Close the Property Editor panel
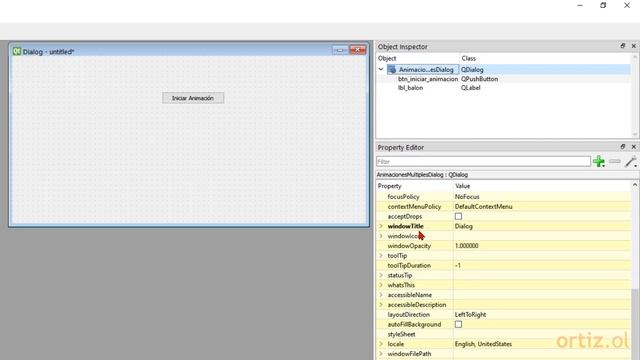640x360 pixels. click(633, 147)
